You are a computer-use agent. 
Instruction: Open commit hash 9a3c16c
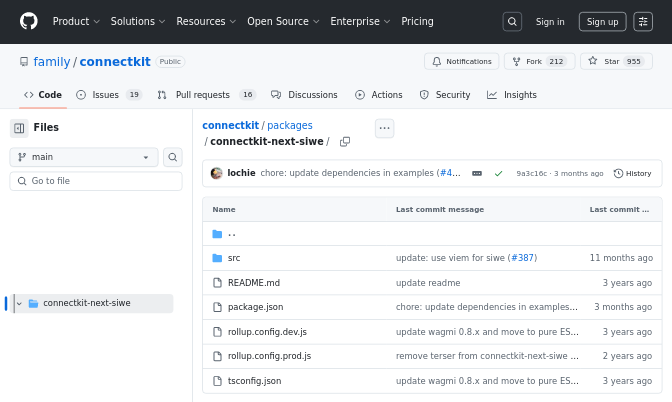point(531,174)
